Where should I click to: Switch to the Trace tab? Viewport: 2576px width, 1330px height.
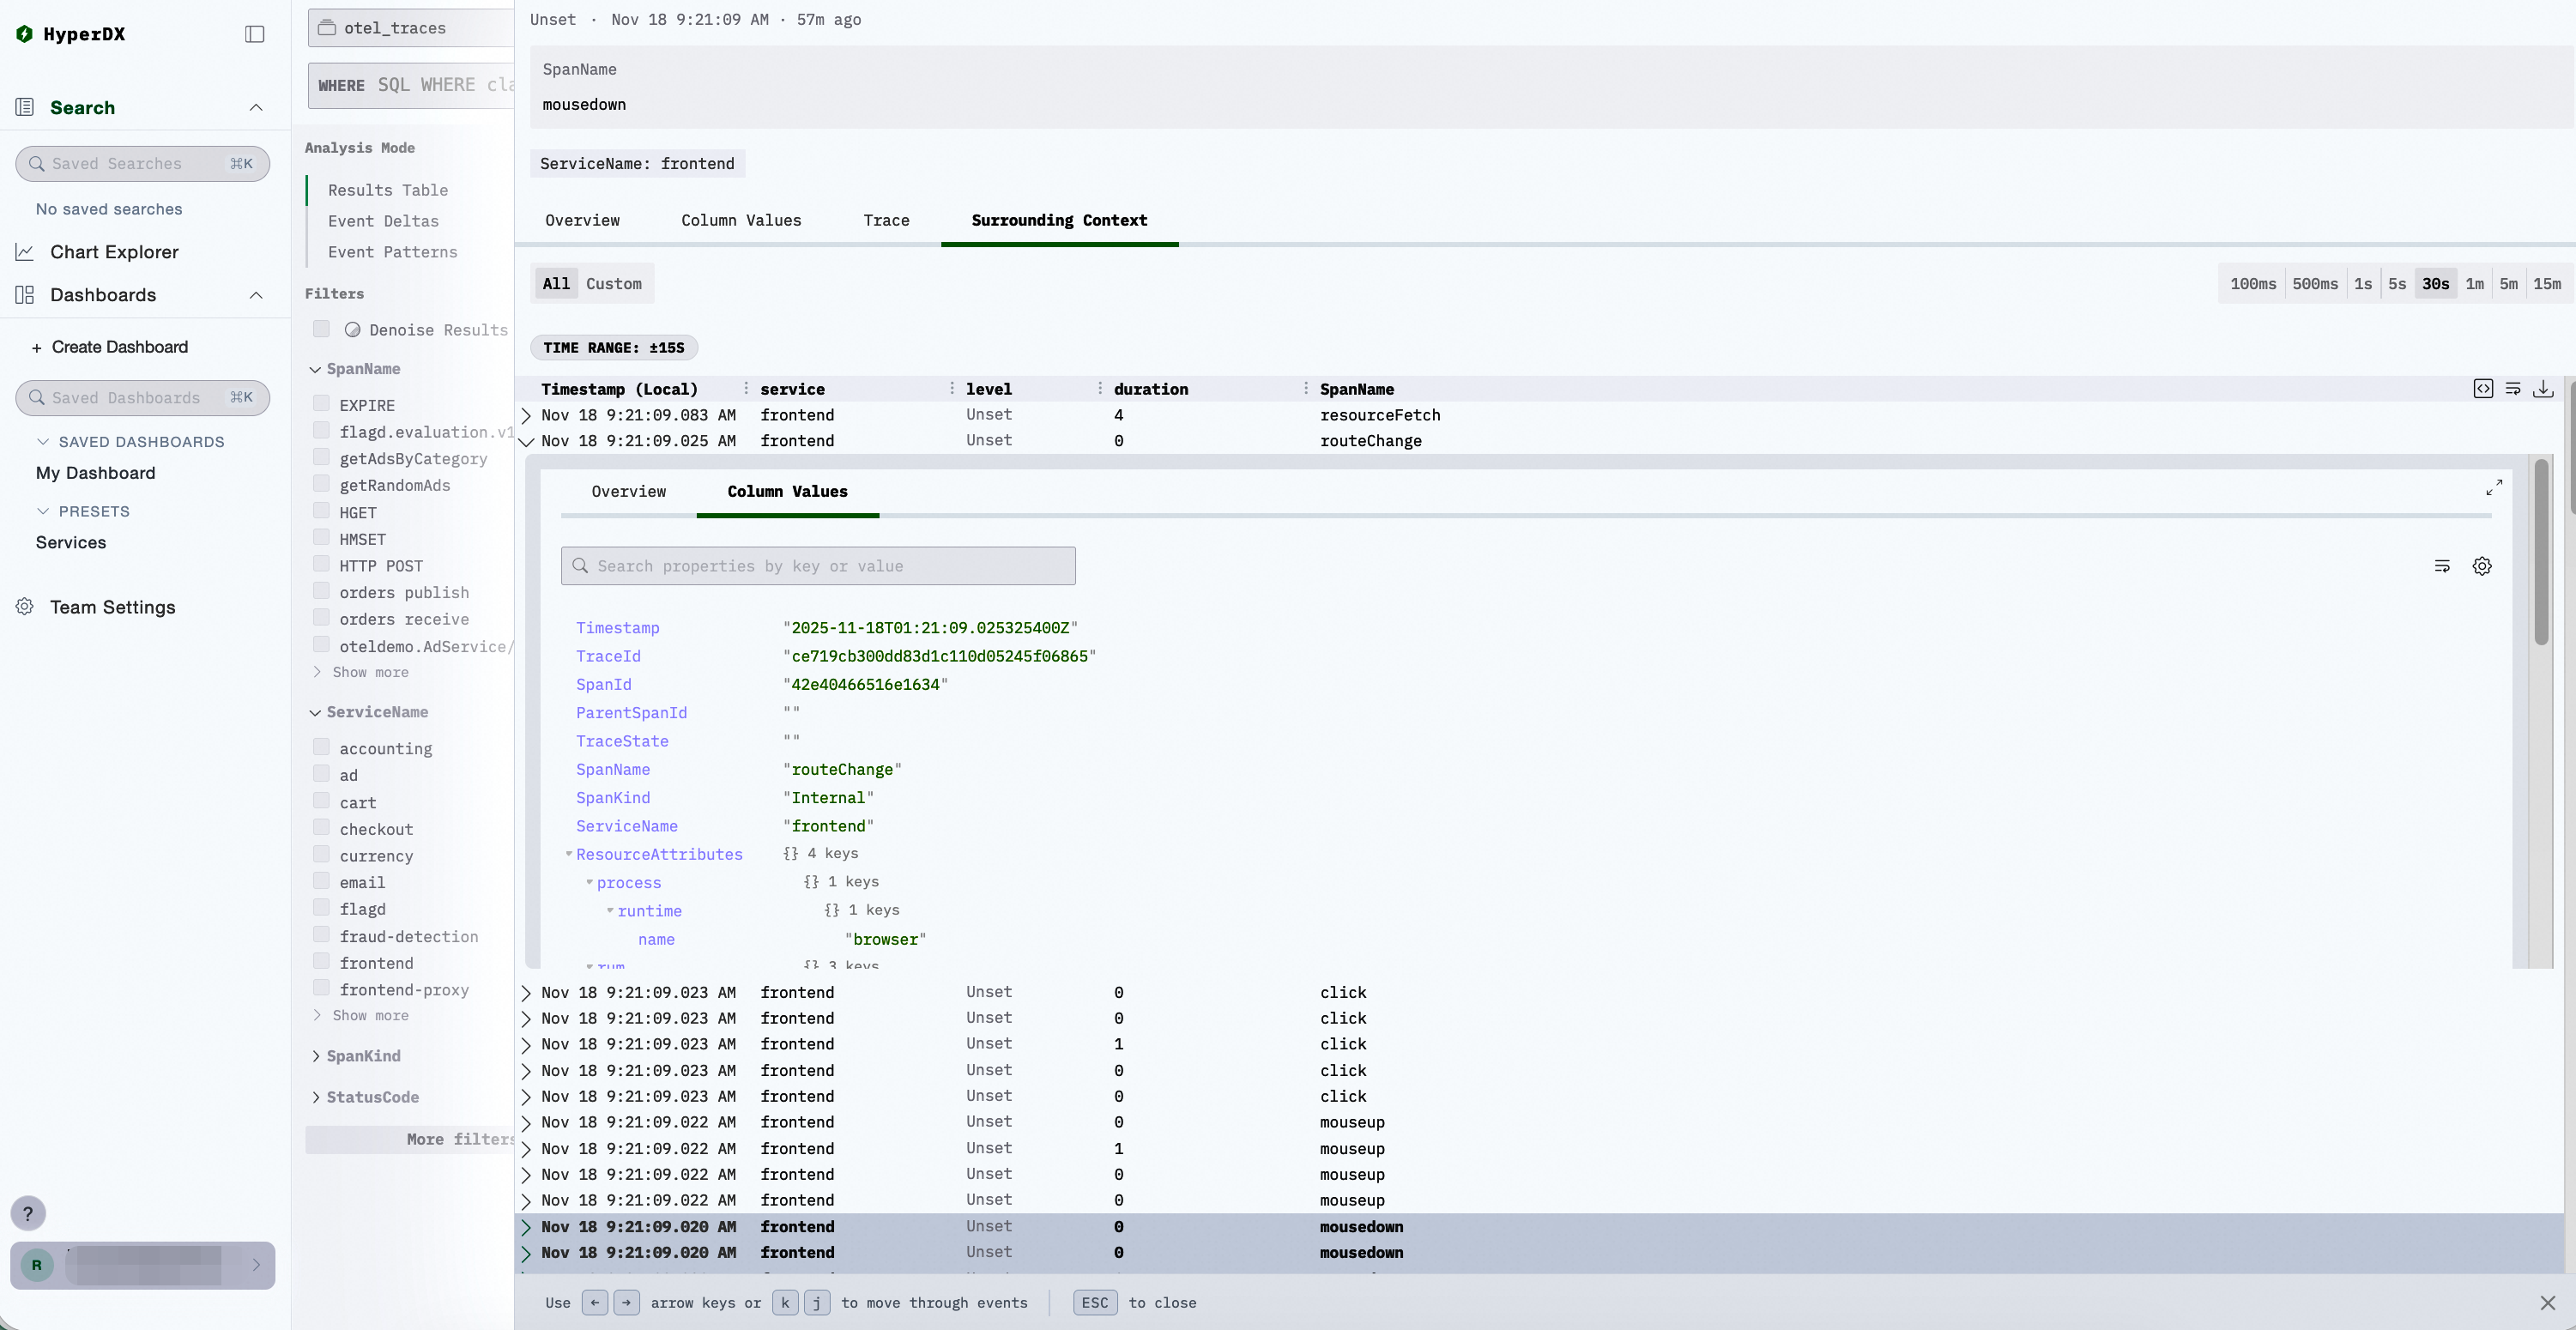click(x=886, y=220)
